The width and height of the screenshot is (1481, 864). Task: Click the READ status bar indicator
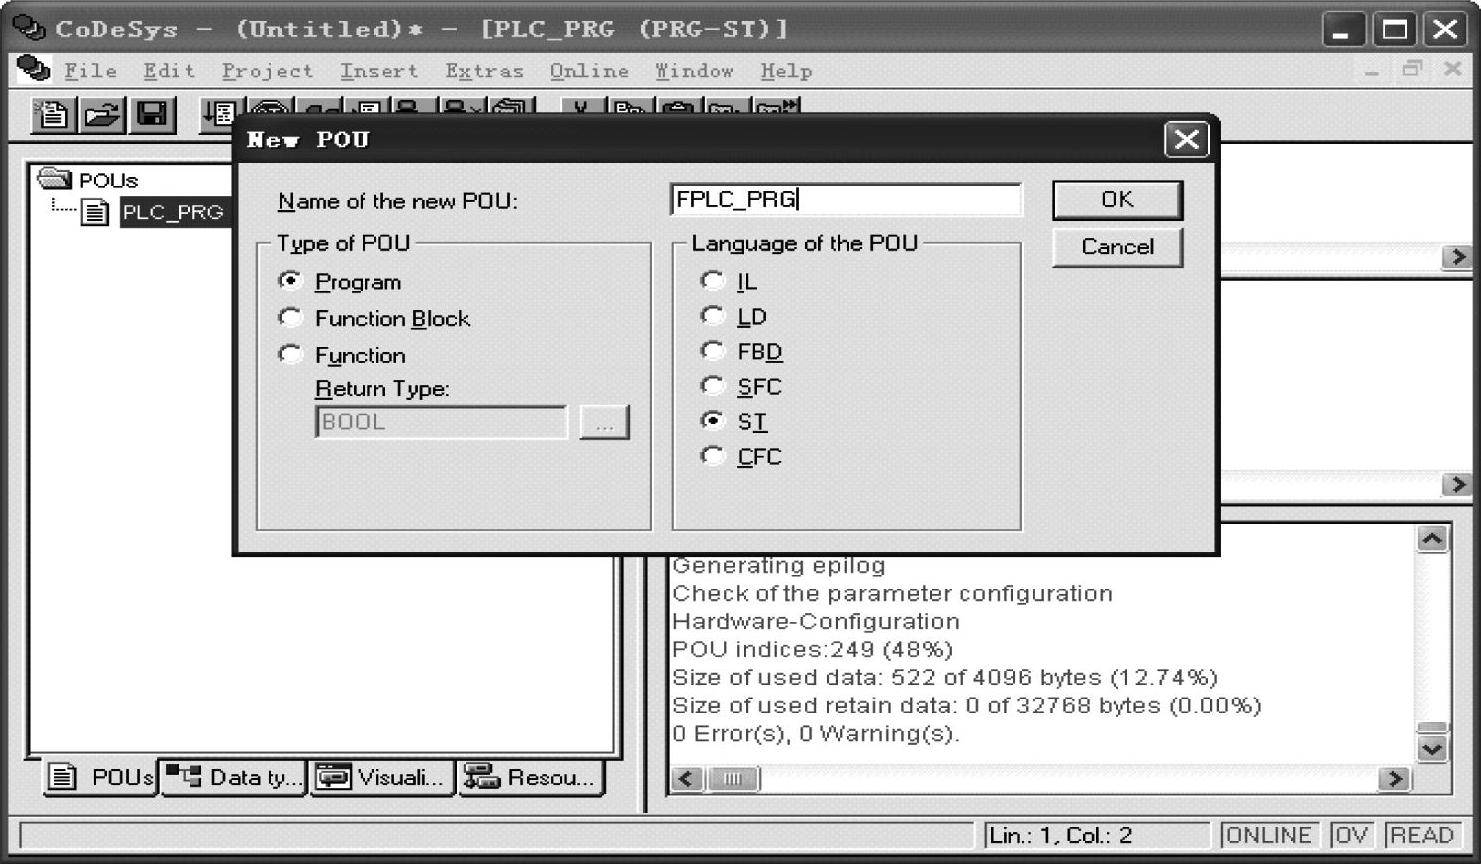(1421, 835)
